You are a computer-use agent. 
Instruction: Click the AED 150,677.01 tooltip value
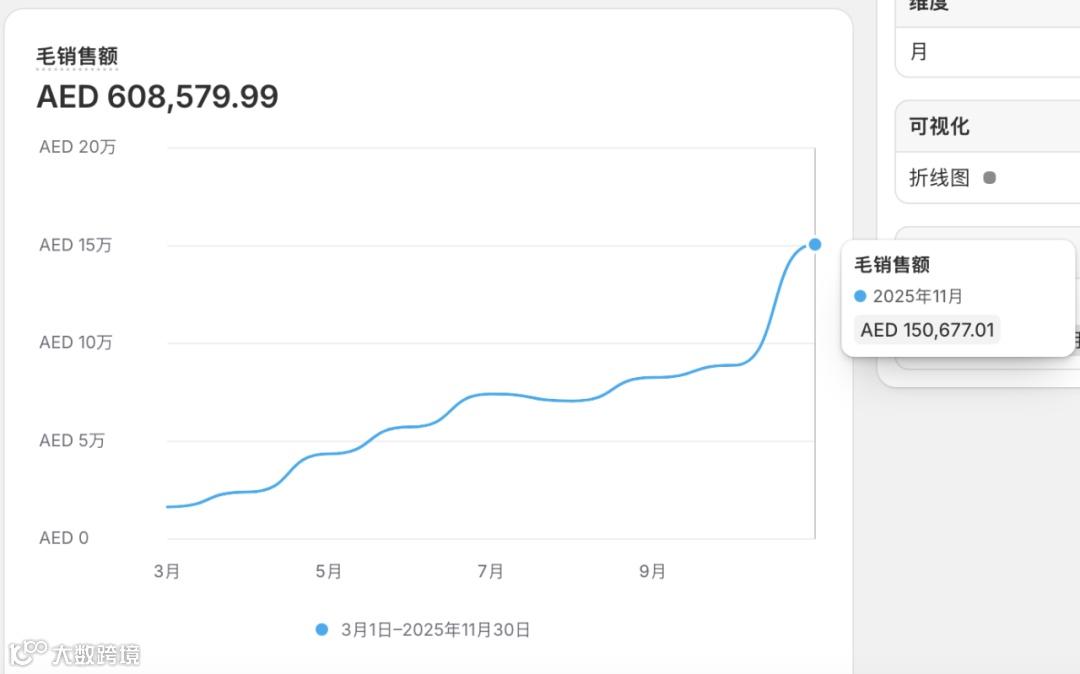coord(927,330)
